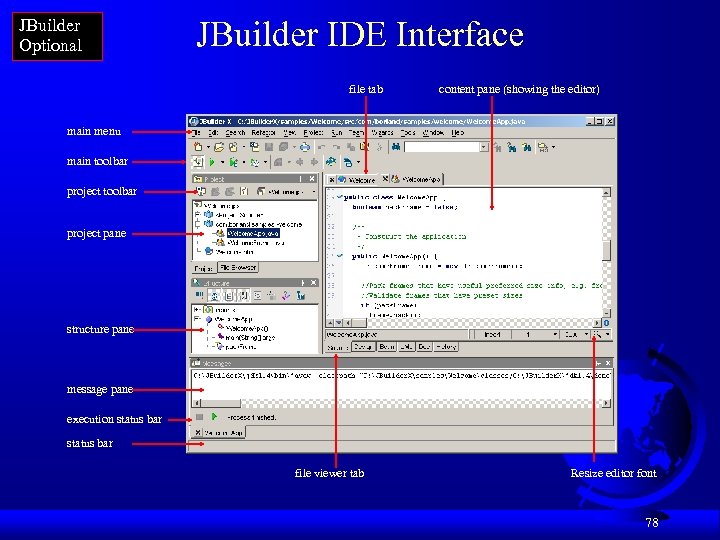Screen dimensions: 720x540
Task: Close the WelcomeApp message tab with X
Action: point(198,433)
